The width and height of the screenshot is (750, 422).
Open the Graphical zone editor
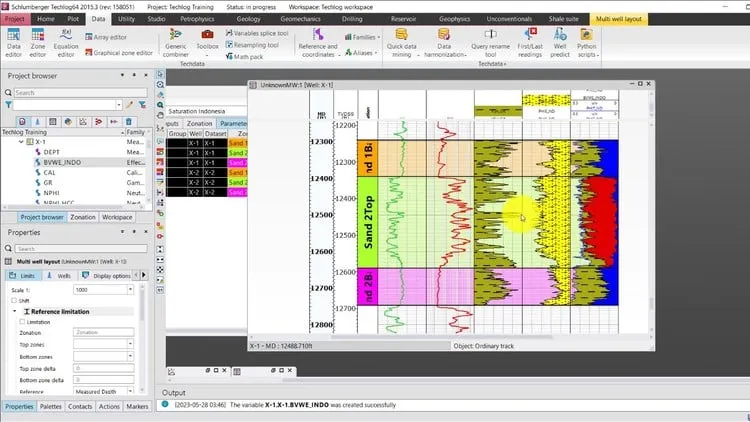click(x=119, y=53)
